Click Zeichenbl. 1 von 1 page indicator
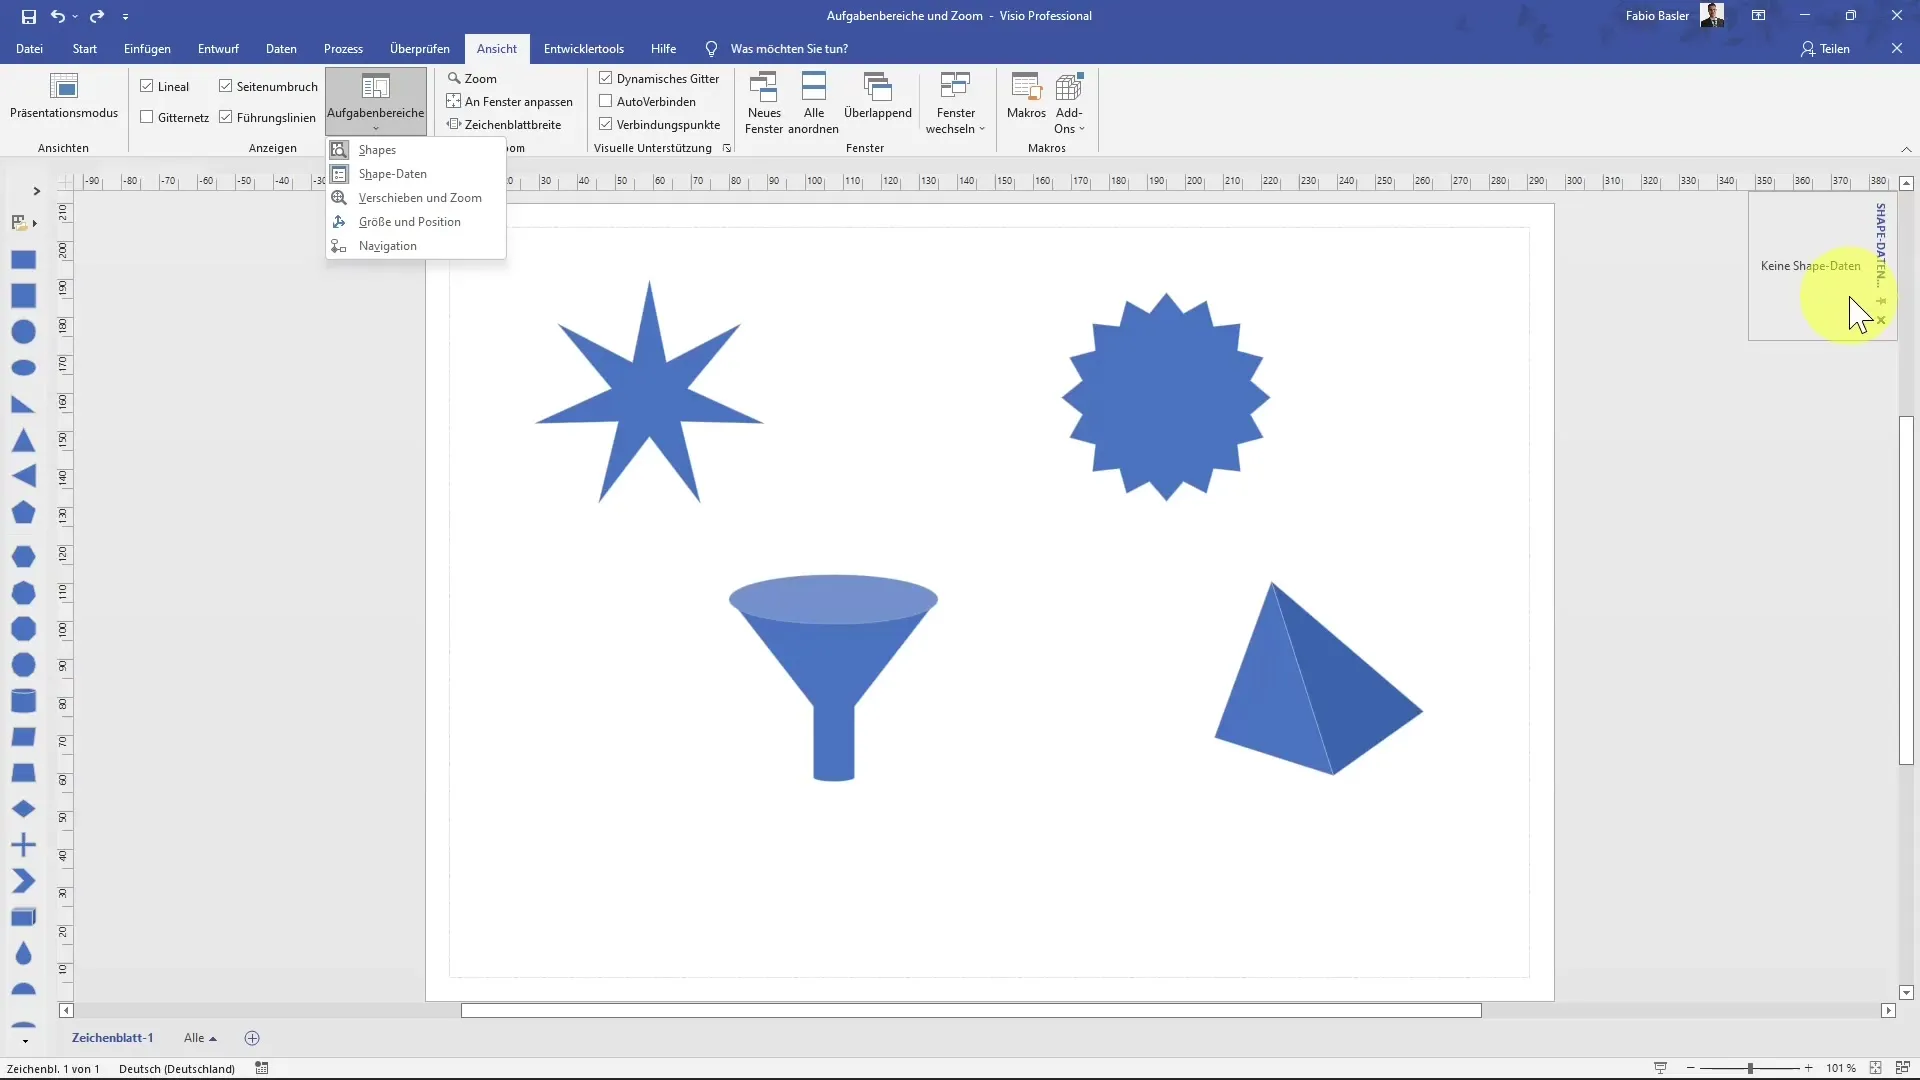Viewport: 1920px width, 1080px height. 53,1068
